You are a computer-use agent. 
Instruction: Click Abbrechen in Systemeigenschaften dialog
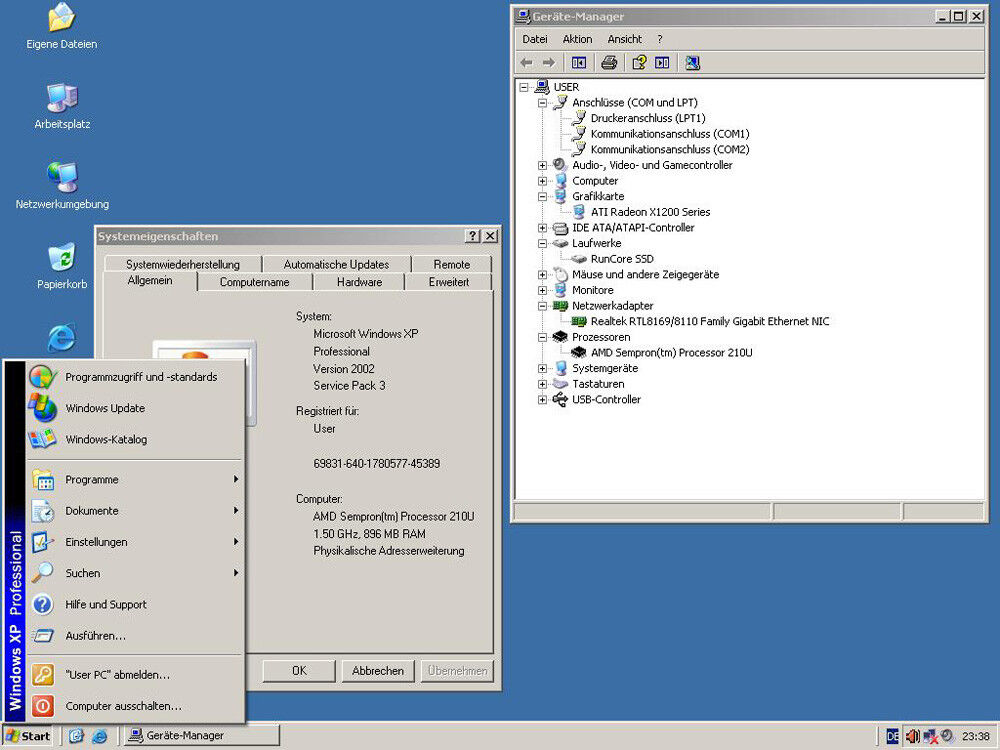click(378, 671)
